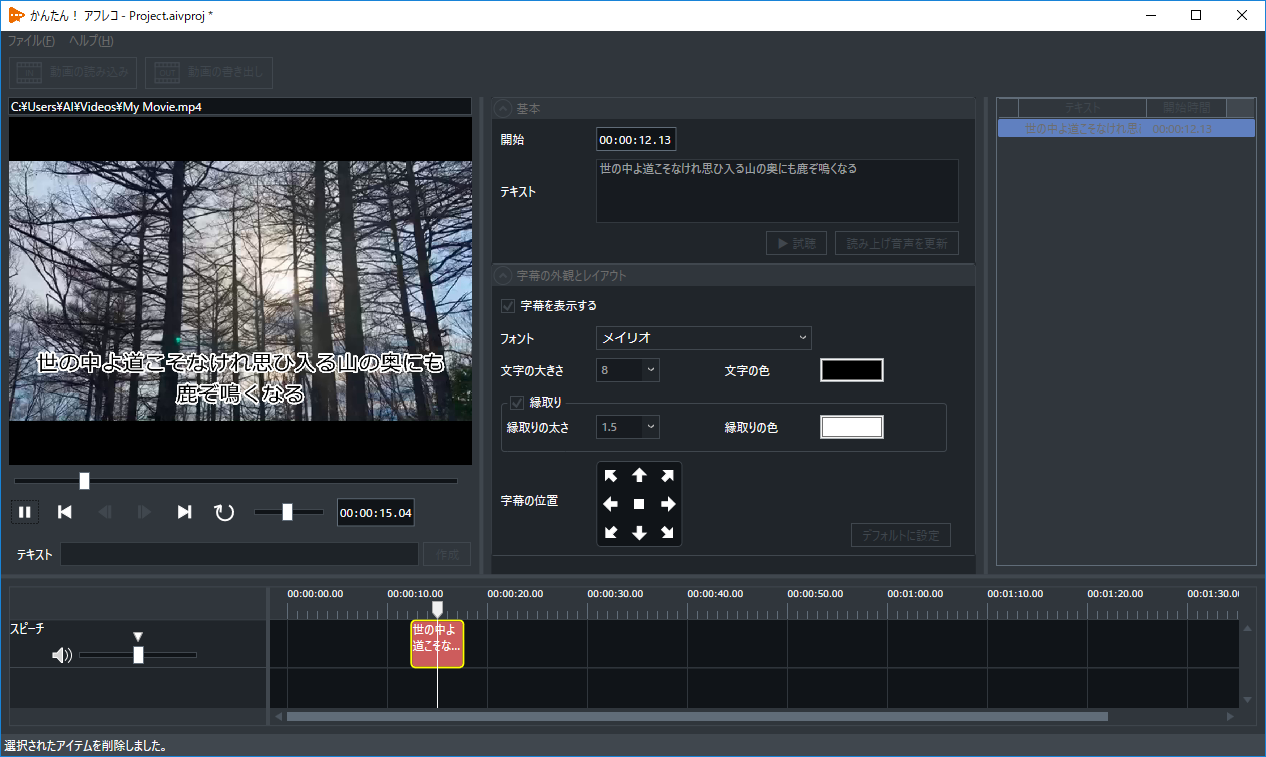Screen dimensions: 1266x757
Task: Open the 文字の色 black color swatch
Action: coord(852,370)
